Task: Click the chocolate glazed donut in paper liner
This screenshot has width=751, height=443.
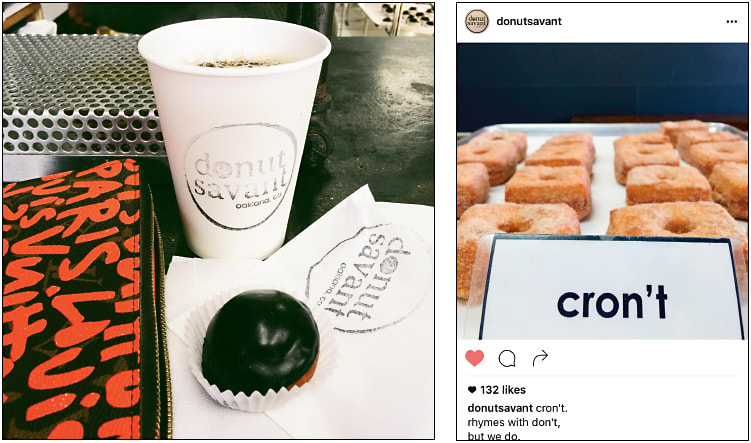Action: (260, 341)
